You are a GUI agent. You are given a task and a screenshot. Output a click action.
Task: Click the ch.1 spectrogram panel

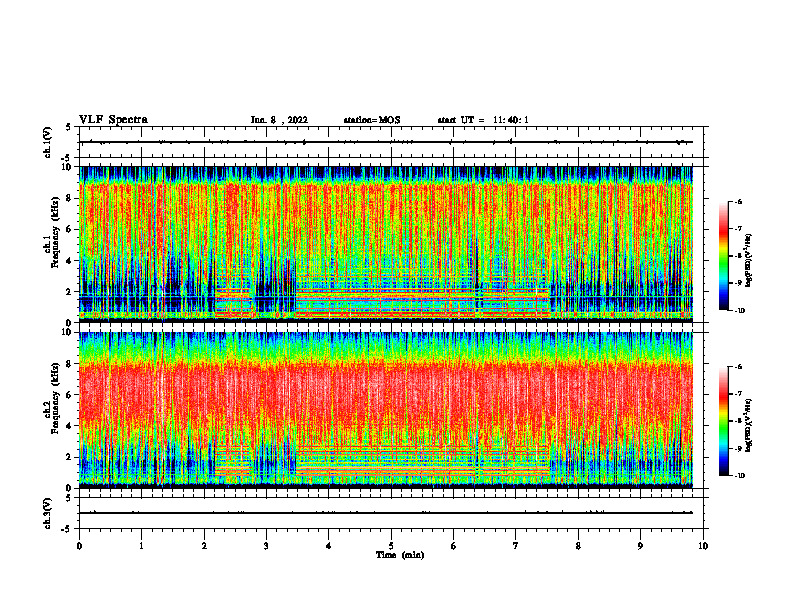pos(386,244)
